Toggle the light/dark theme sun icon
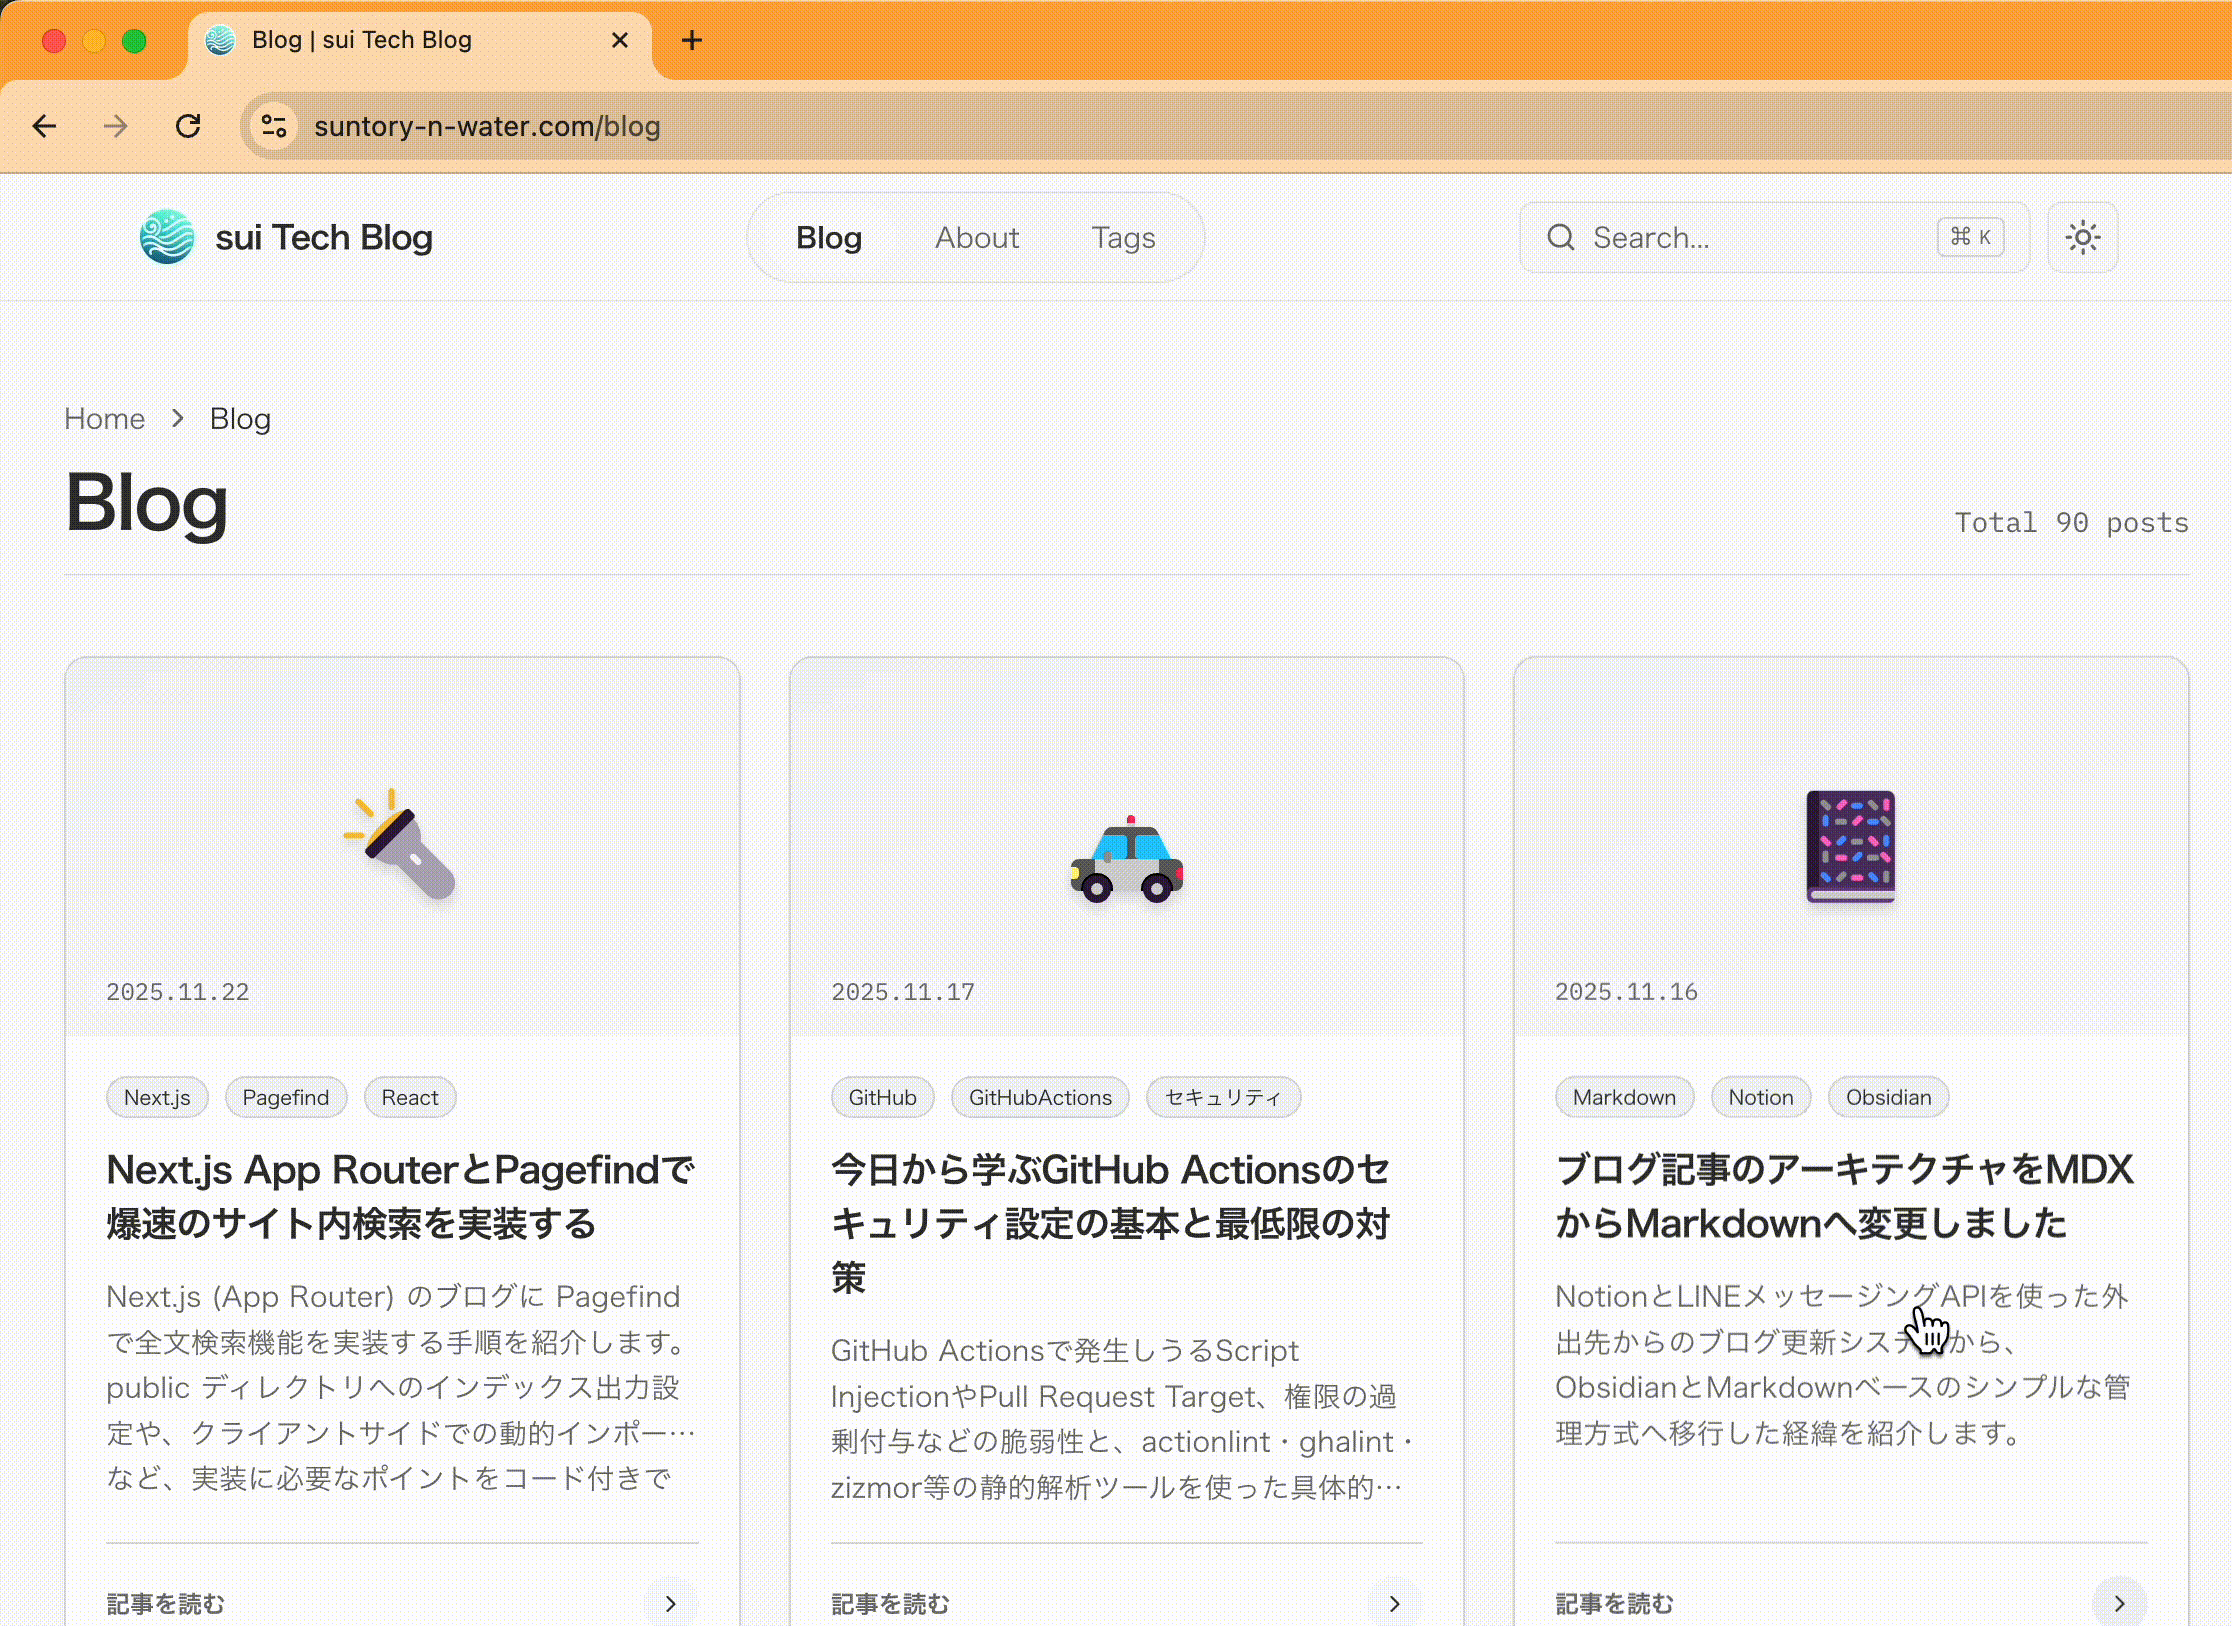Viewport: 2232px width, 1626px height. tap(2082, 238)
